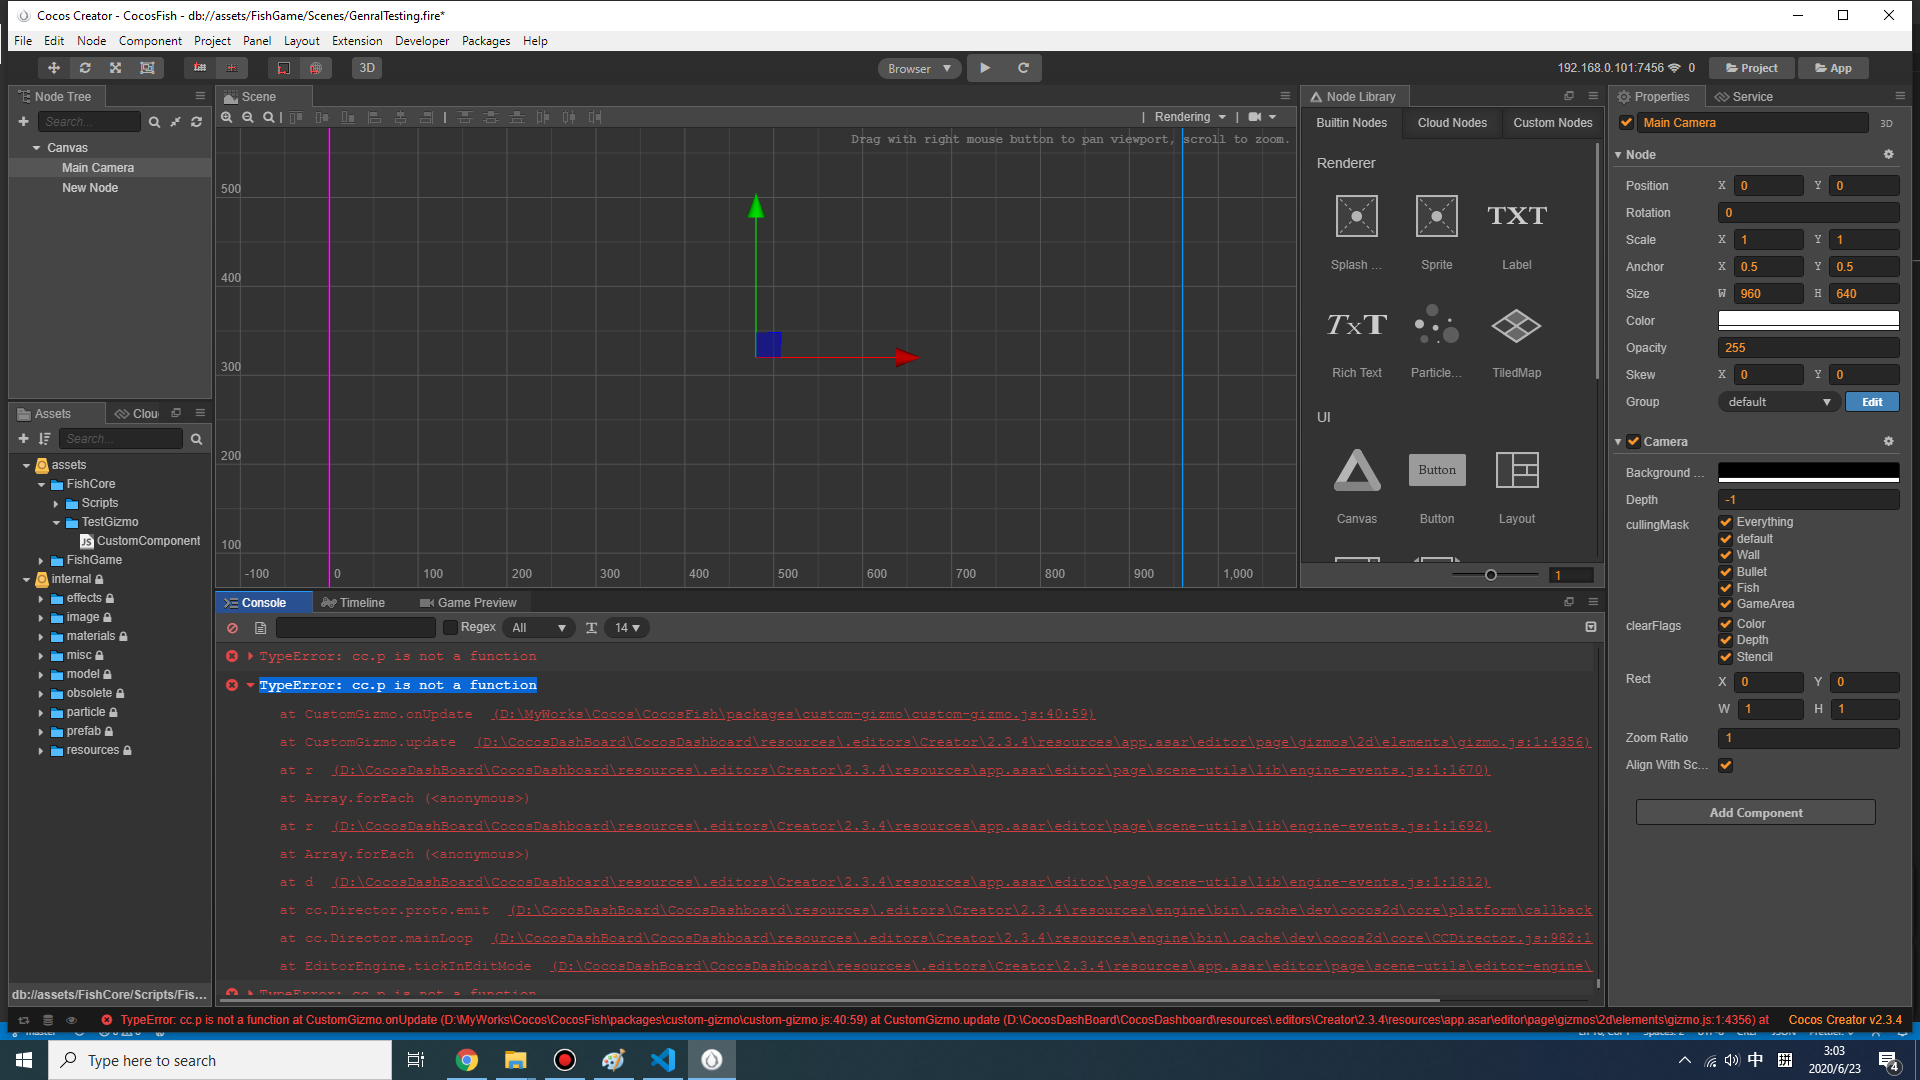
Task: Click the TiledMap node icon
Action: click(1516, 327)
